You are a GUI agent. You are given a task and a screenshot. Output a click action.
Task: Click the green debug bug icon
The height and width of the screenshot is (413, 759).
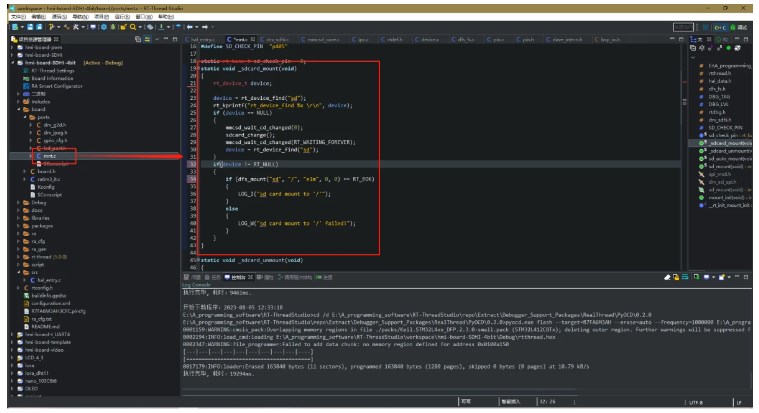coord(113,27)
